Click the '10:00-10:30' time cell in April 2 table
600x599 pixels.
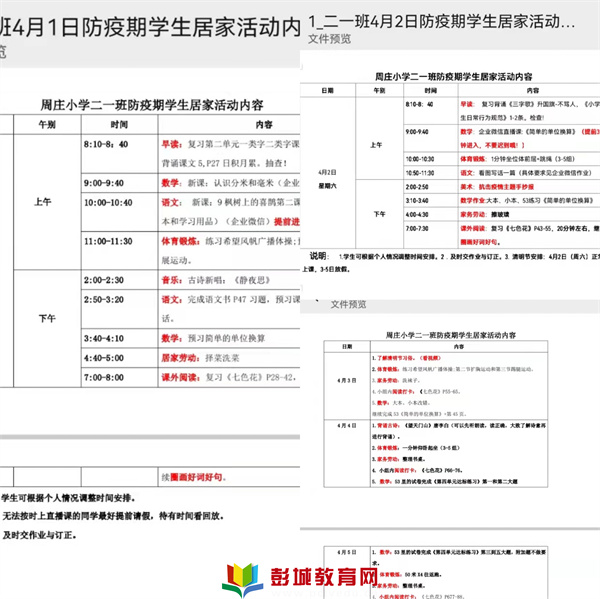coord(420,159)
